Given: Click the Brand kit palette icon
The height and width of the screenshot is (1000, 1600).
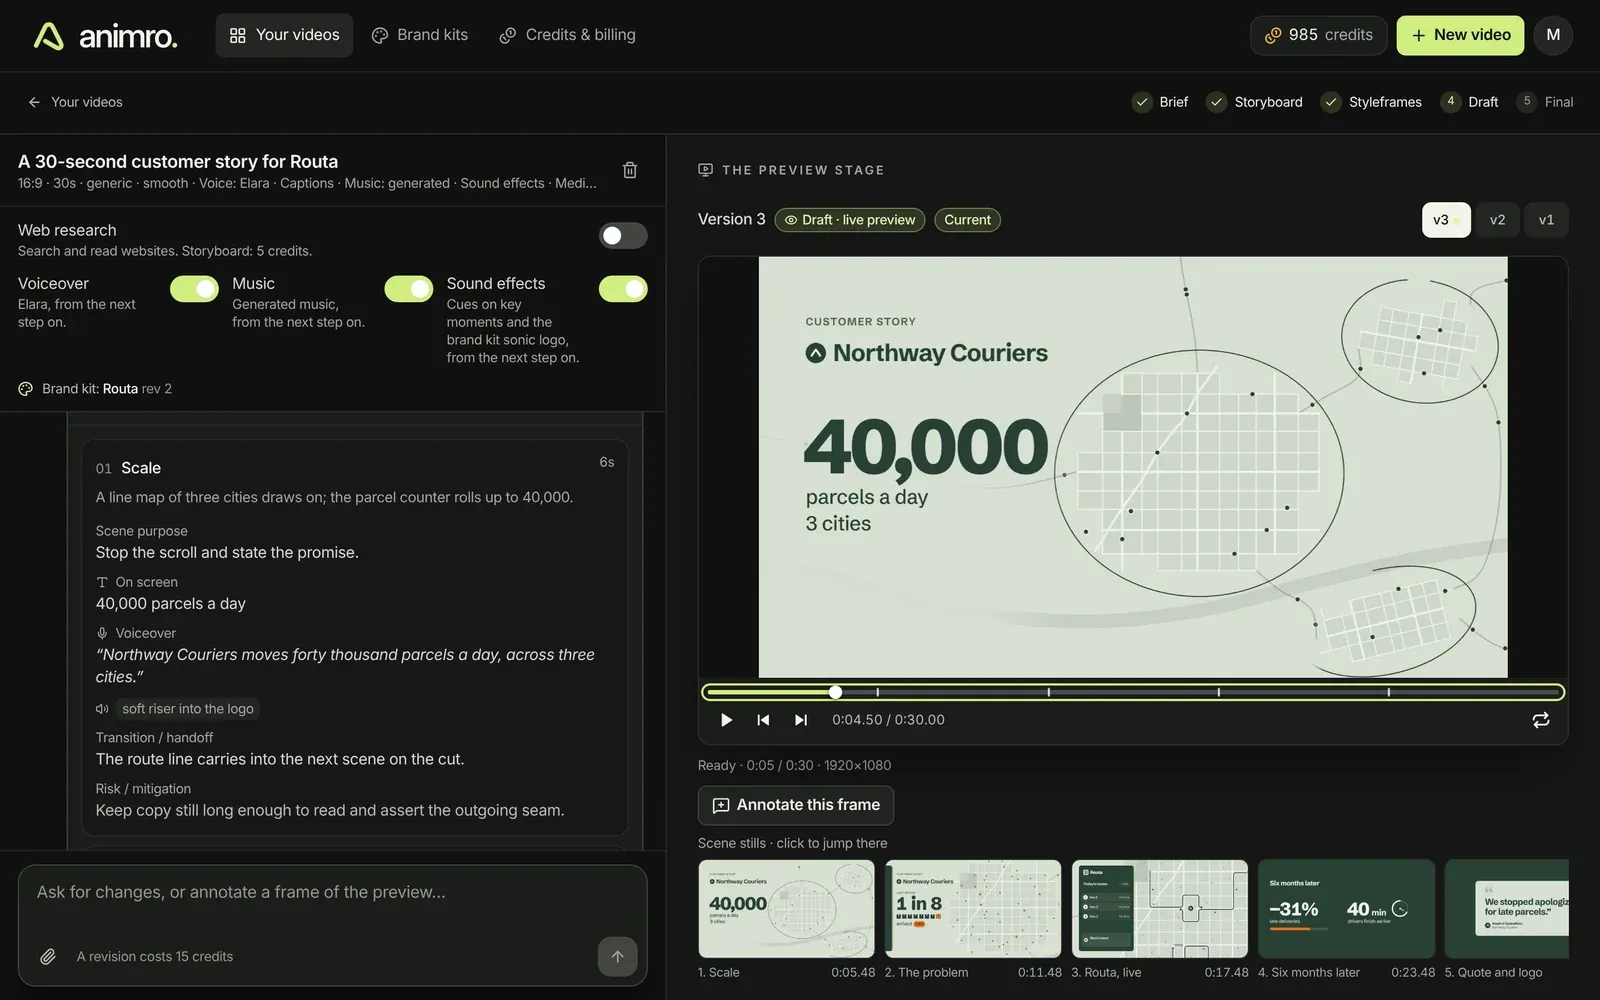Looking at the screenshot, I should [26, 389].
